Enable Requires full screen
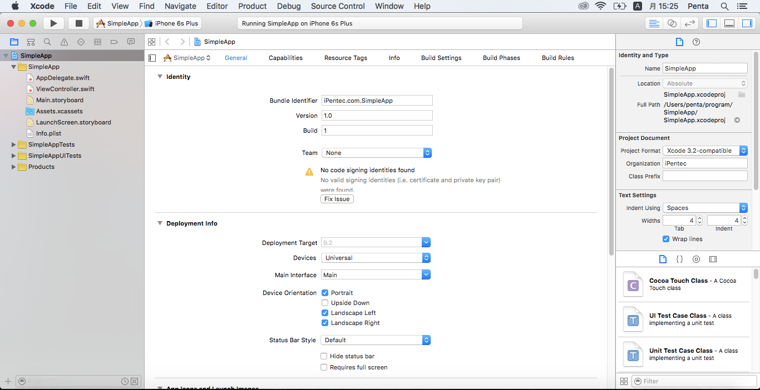The image size is (760, 390). [x=324, y=367]
